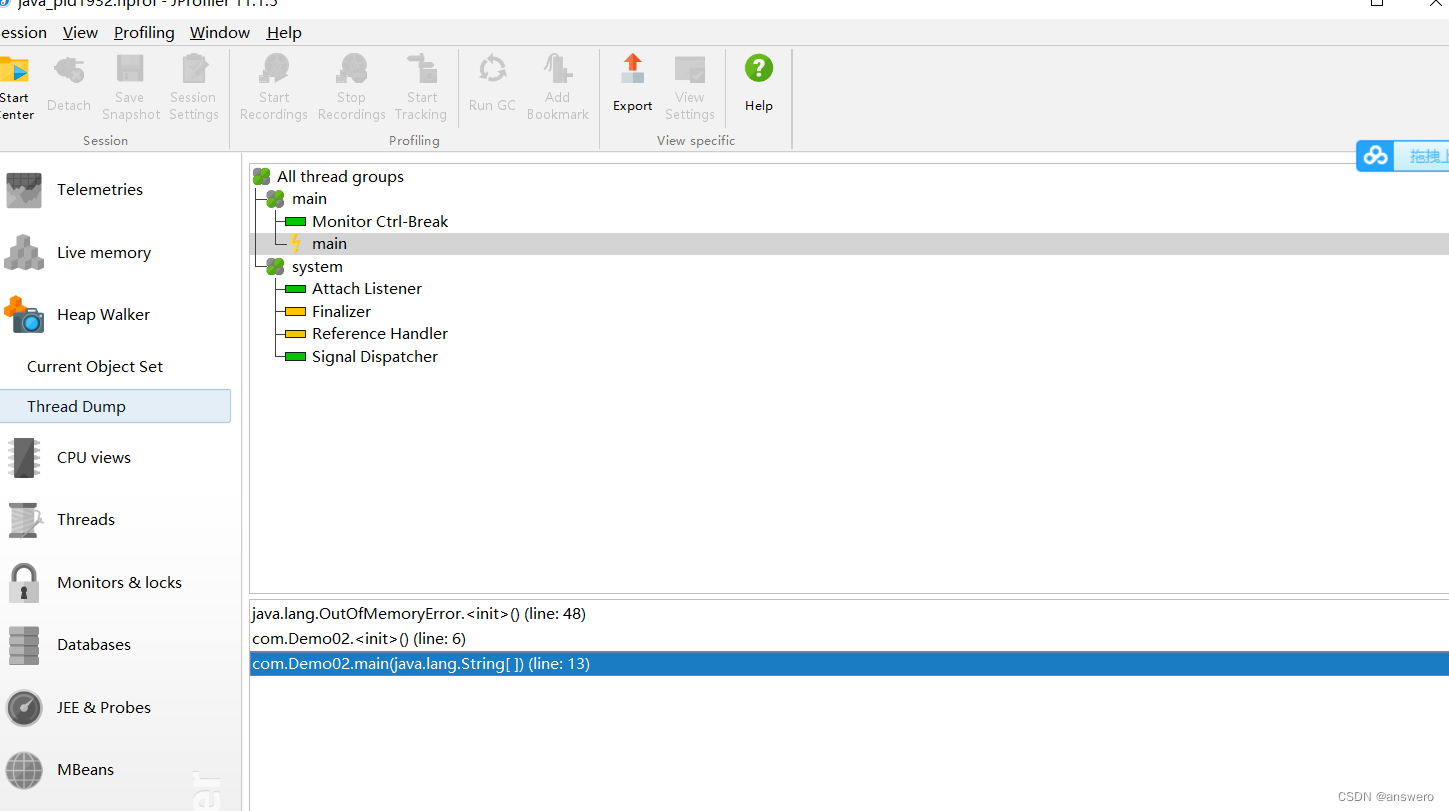Select the Thread Dump view
Image resolution: width=1449 pixels, height=811 pixels.
click(x=115, y=406)
